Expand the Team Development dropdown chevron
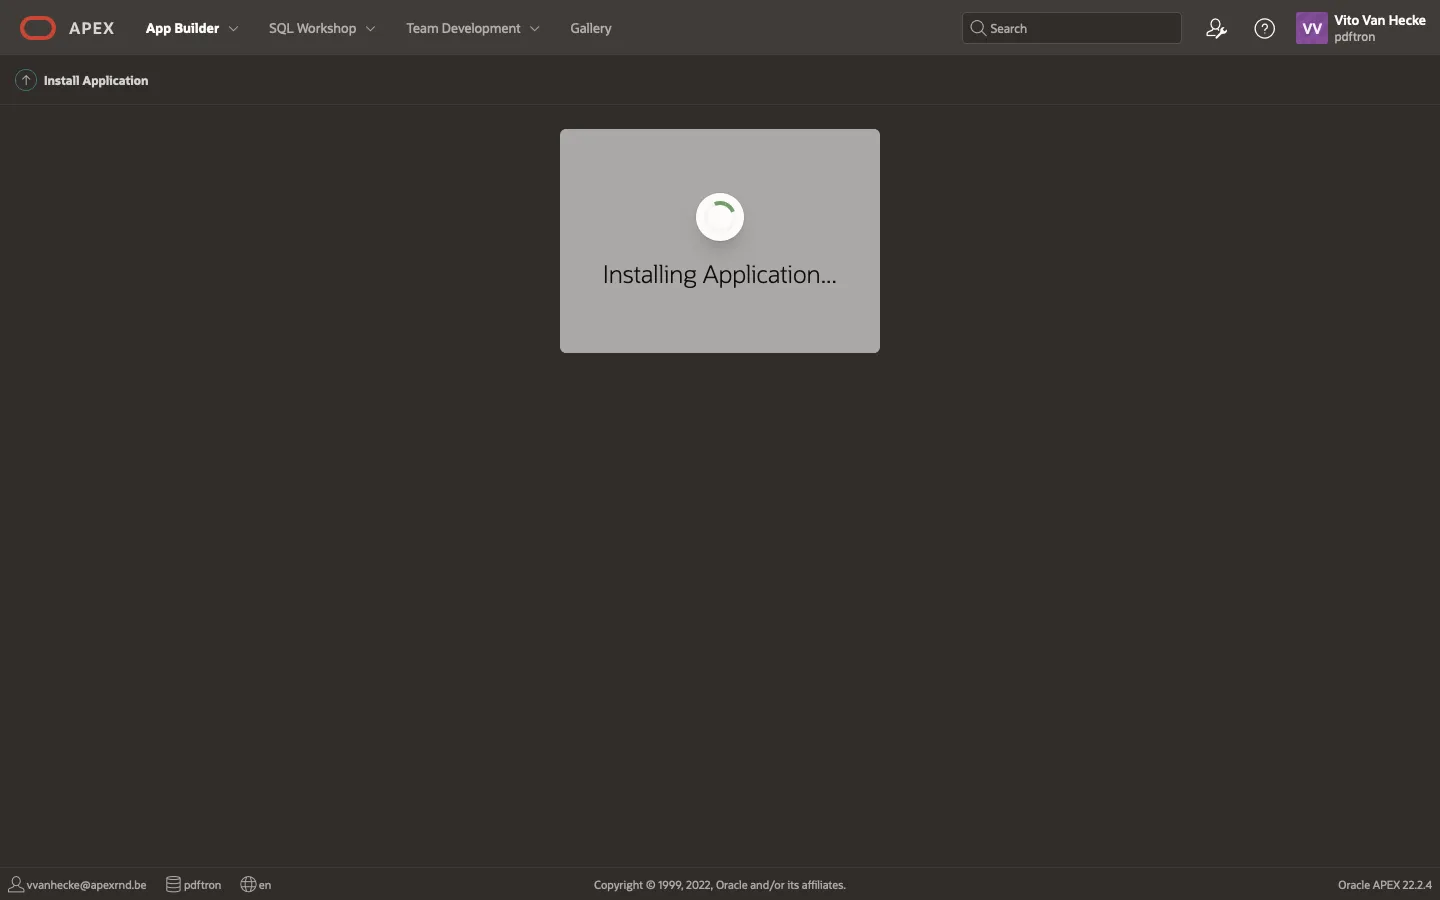Image resolution: width=1440 pixels, height=900 pixels. point(535,29)
